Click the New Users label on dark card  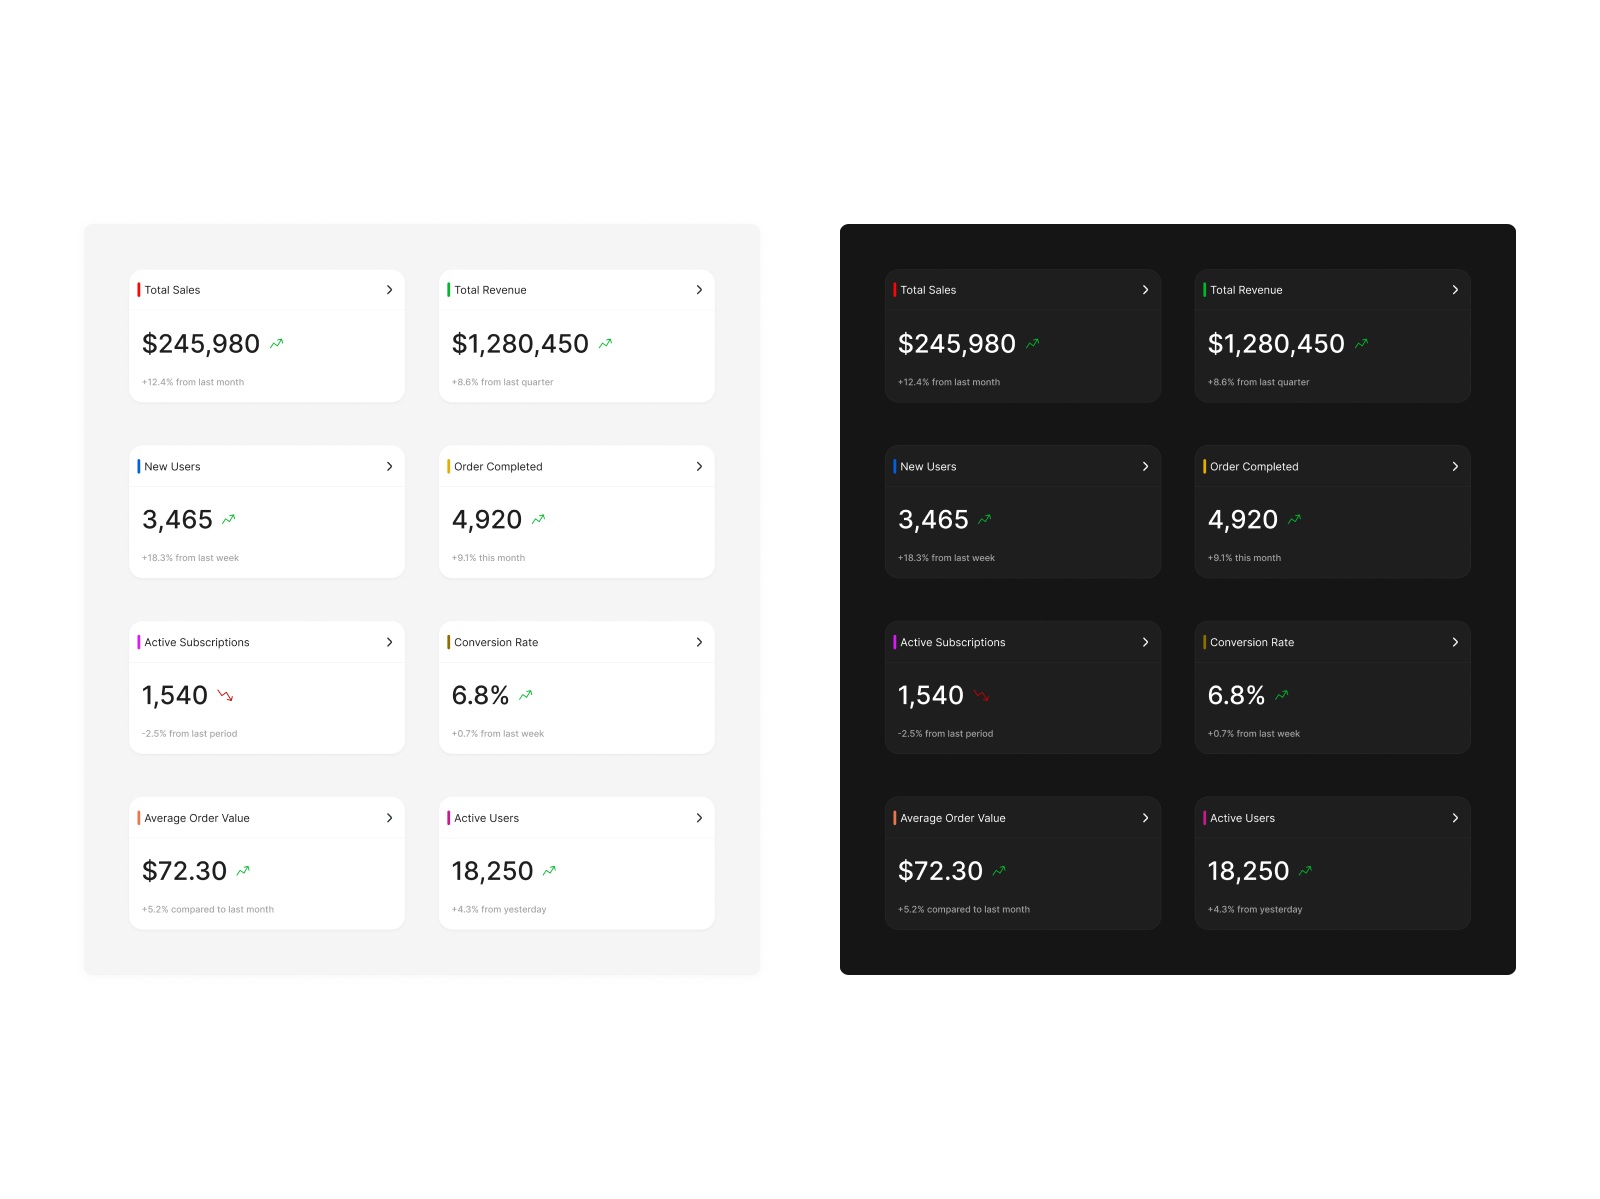coord(928,466)
